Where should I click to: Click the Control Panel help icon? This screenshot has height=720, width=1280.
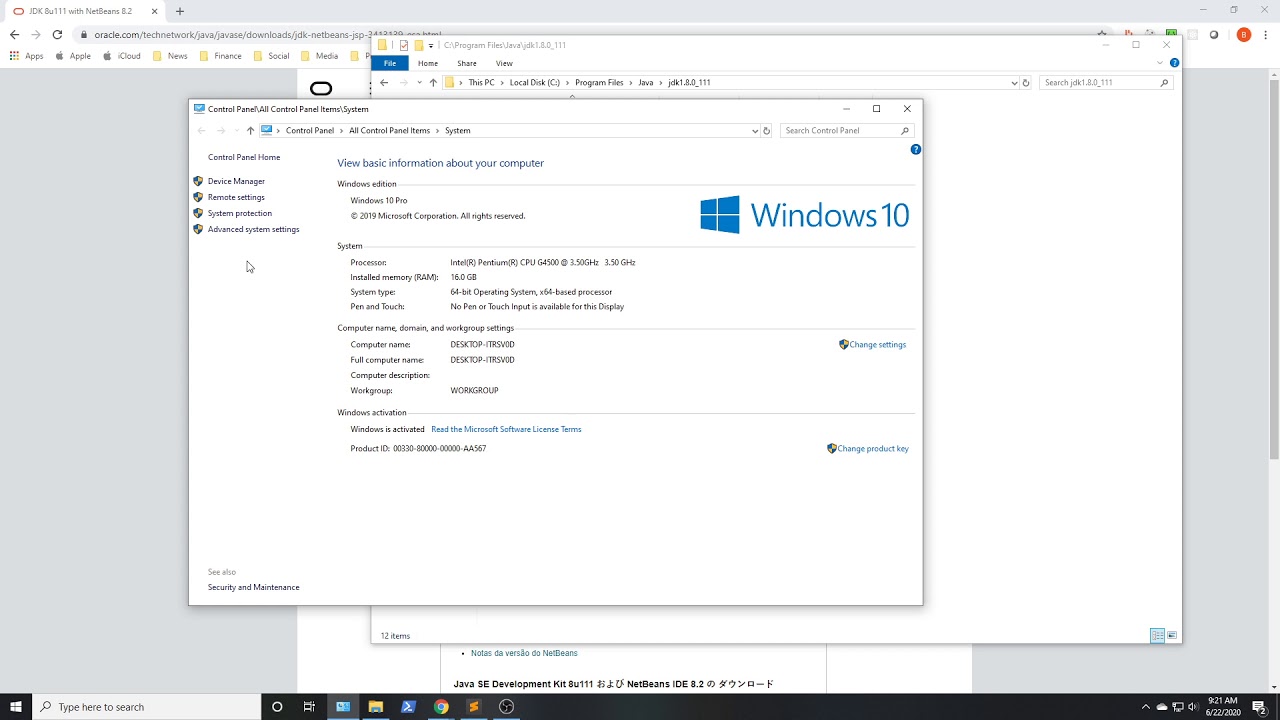pos(915,149)
